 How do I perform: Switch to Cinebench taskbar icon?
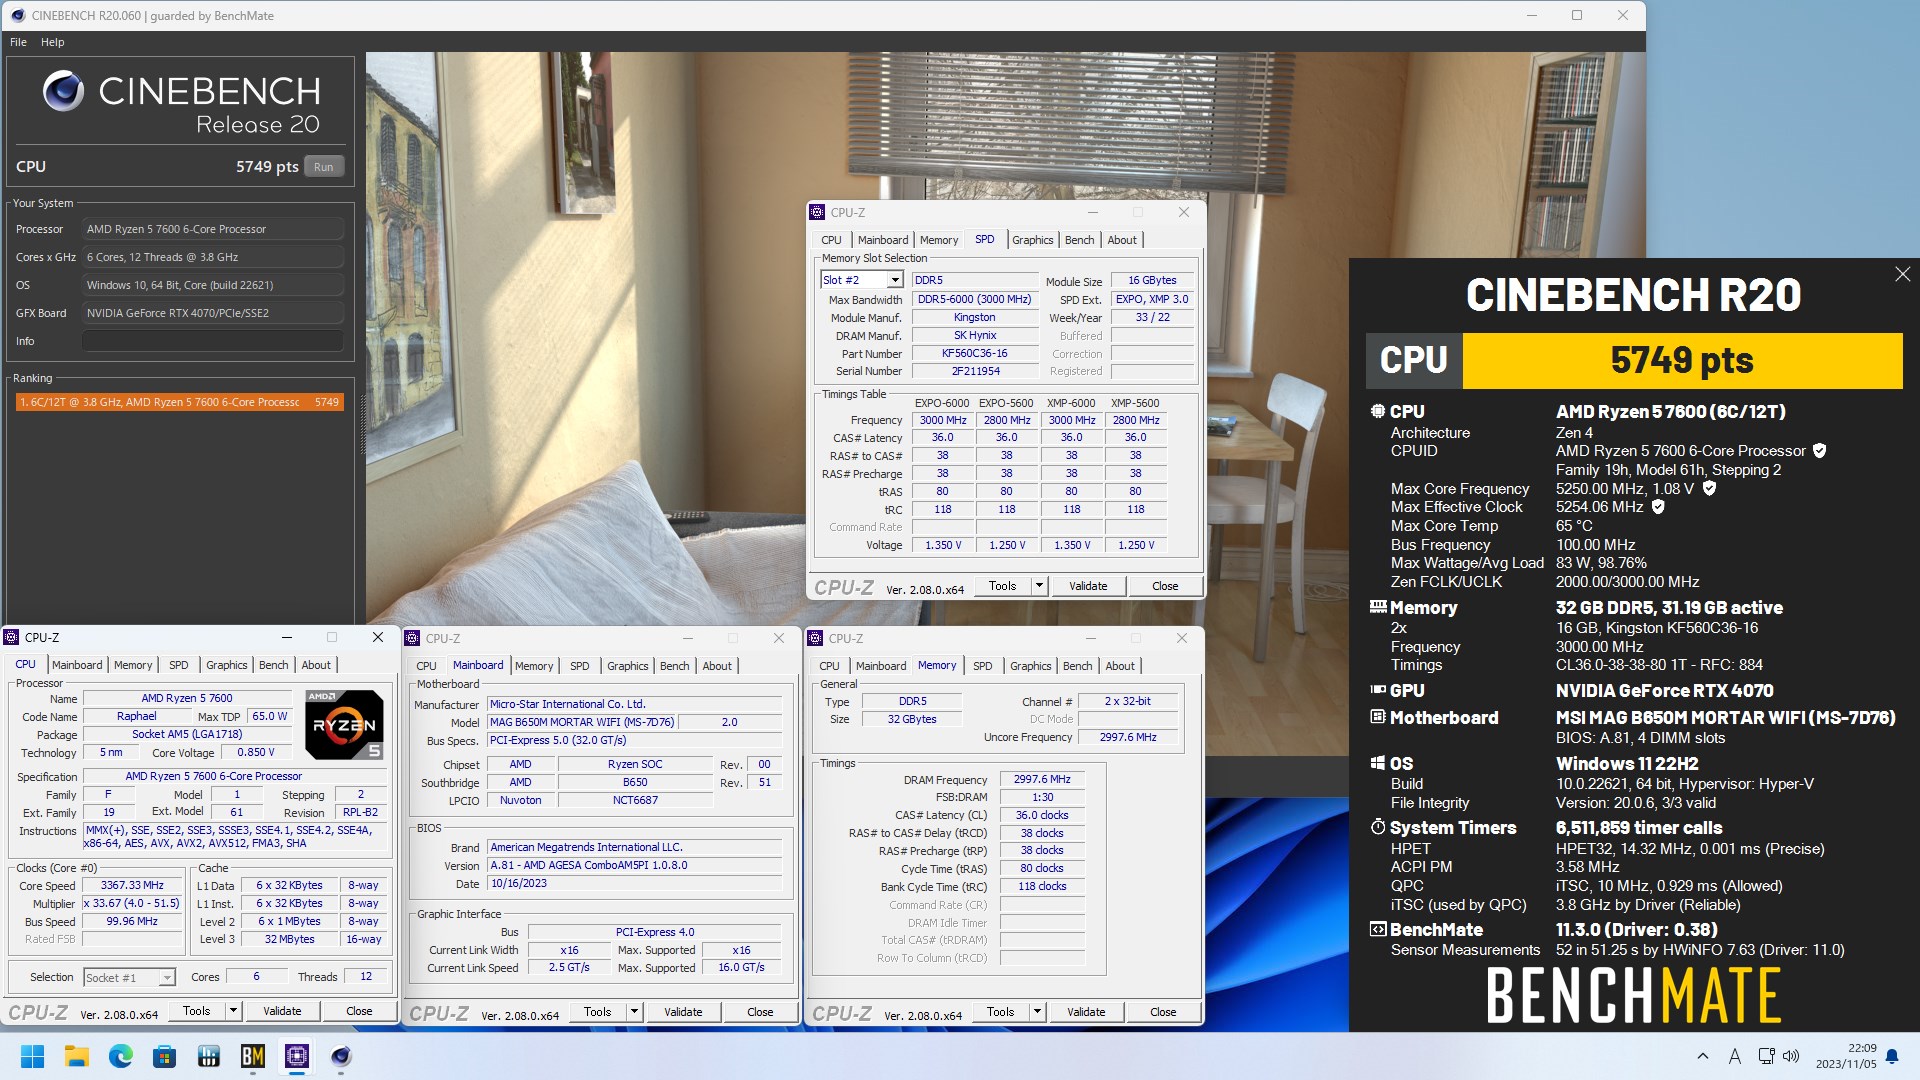click(341, 1056)
